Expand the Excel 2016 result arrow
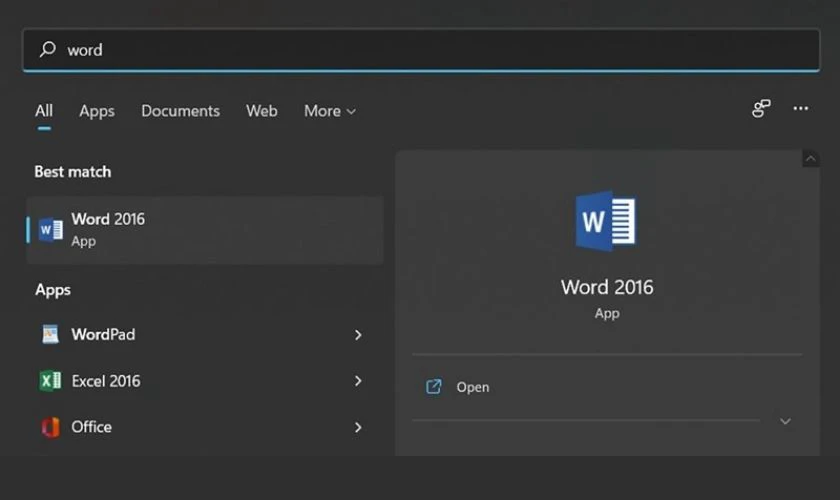Image resolution: width=840 pixels, height=500 pixels. (358, 381)
